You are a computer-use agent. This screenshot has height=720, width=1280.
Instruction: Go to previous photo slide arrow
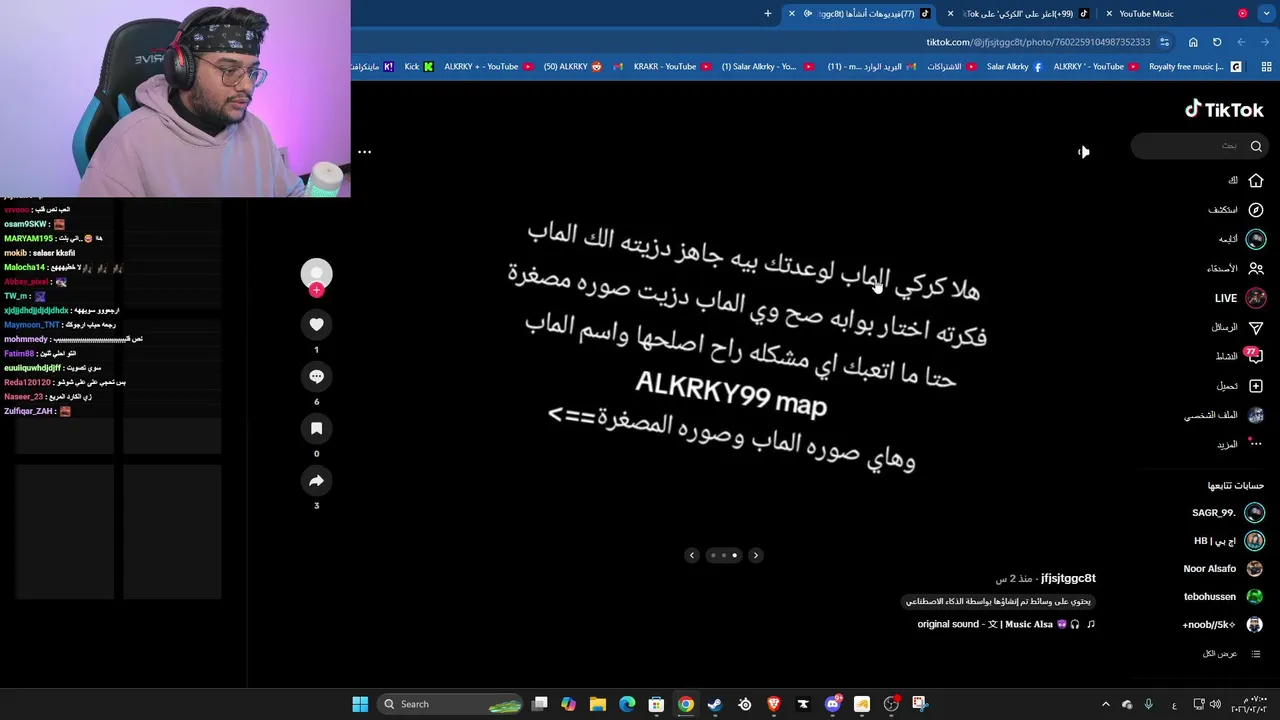pos(691,555)
